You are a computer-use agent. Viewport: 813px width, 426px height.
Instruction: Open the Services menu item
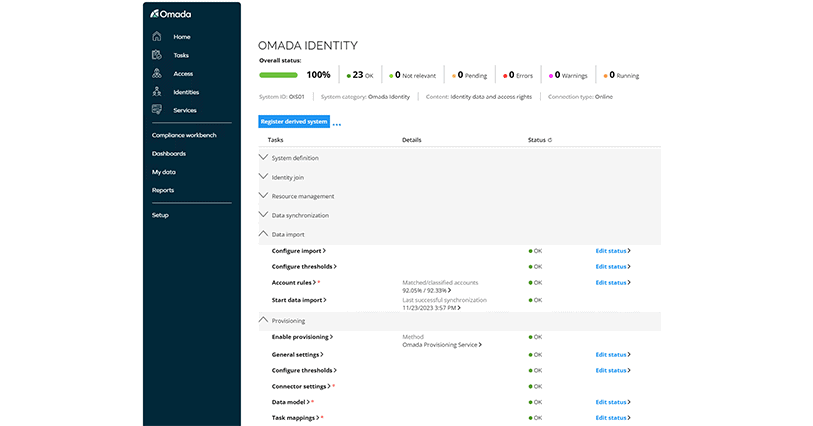click(185, 110)
